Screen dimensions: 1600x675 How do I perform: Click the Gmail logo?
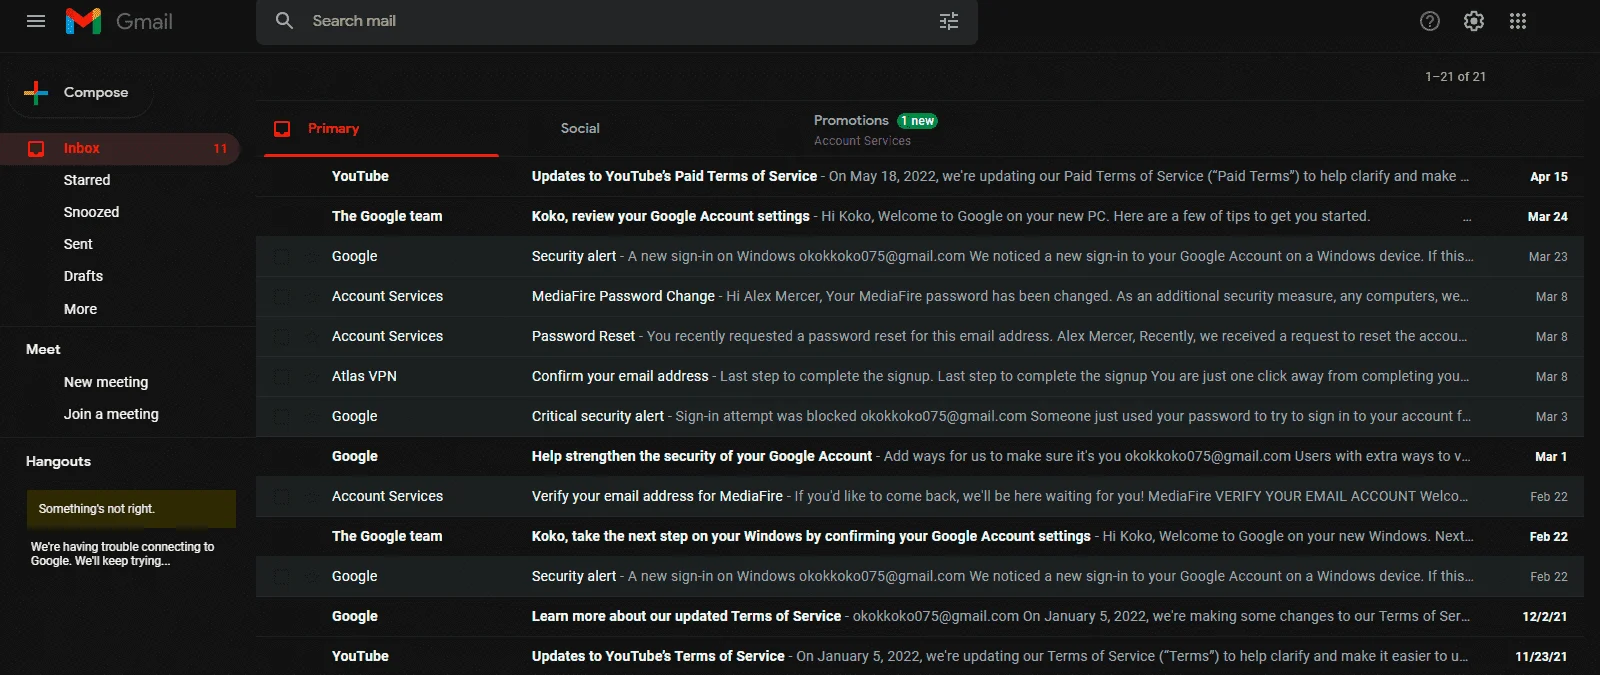coord(119,21)
